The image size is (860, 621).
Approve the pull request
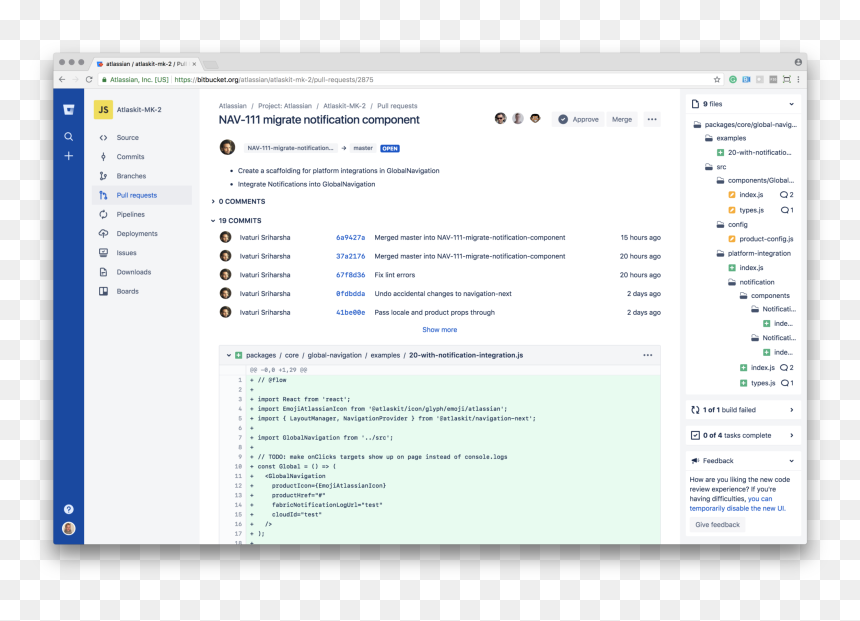point(578,120)
